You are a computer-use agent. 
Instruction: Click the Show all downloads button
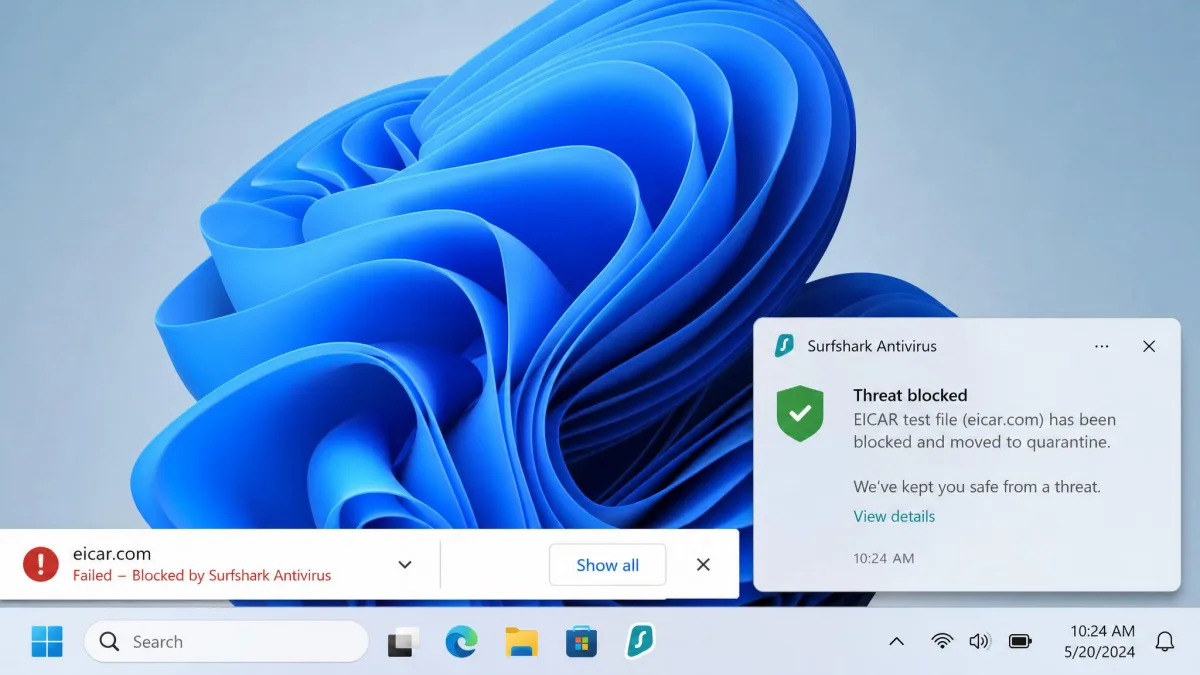click(x=607, y=565)
